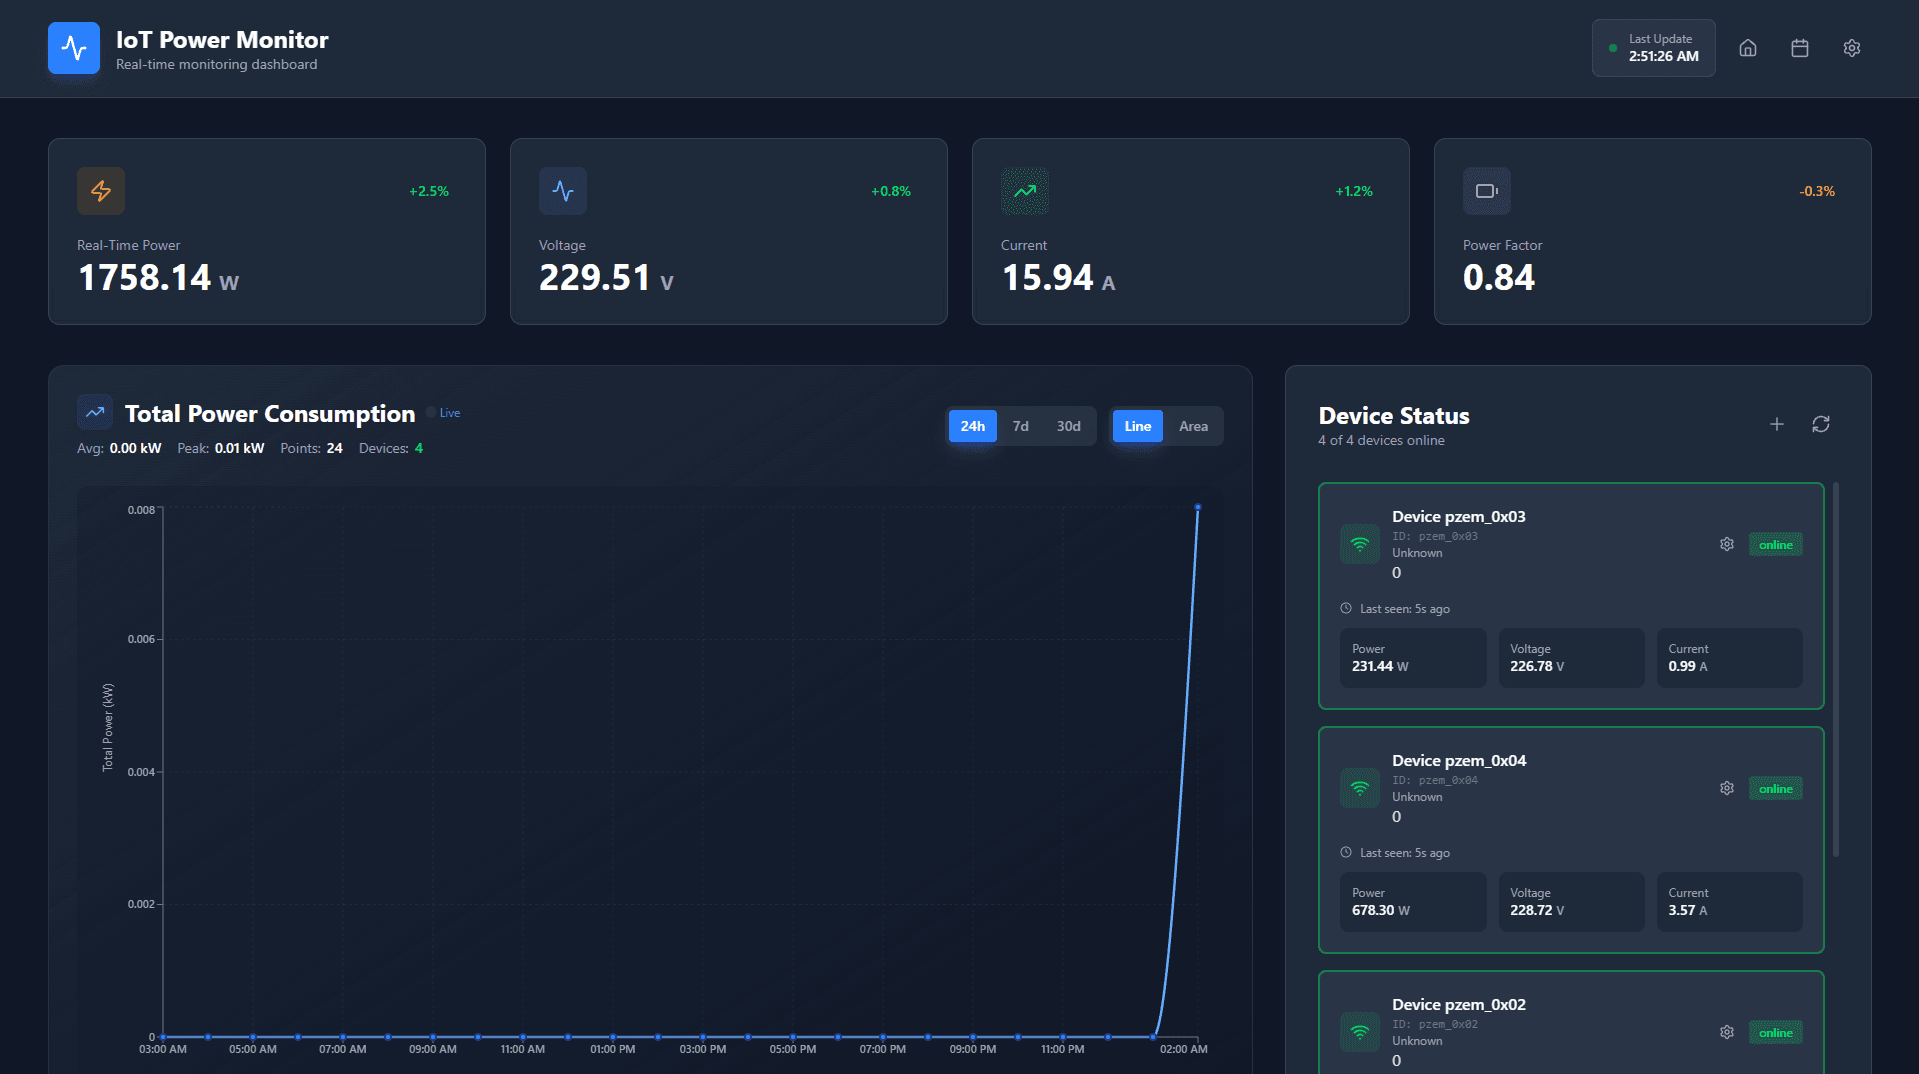Click the Devices 4 statistic
Viewport: 1919px width, 1074px height.
pos(391,448)
